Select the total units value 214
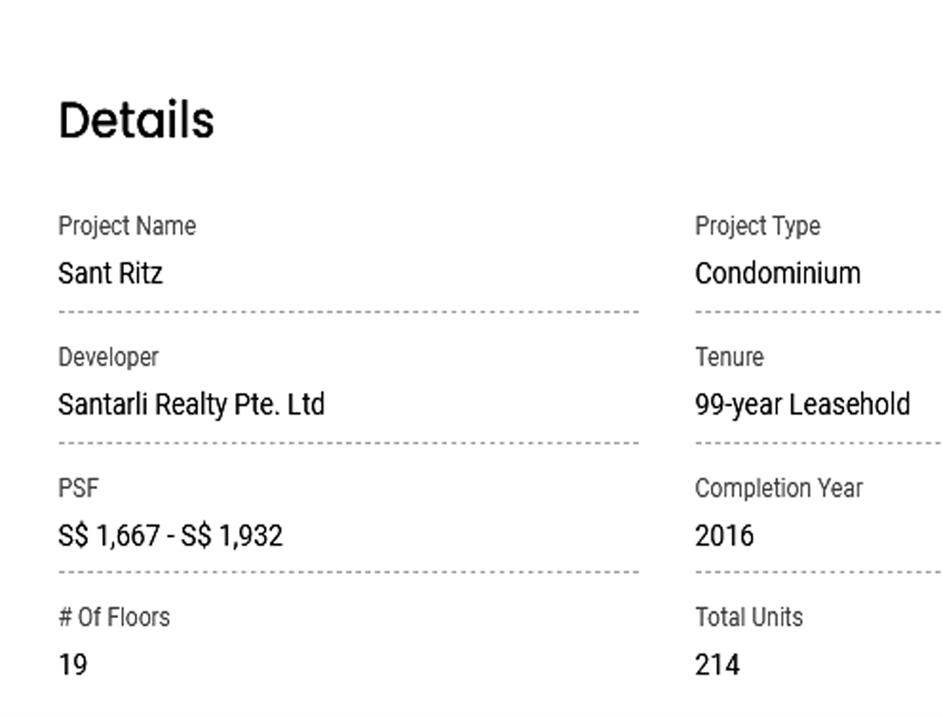The image size is (943, 717). pos(717,664)
